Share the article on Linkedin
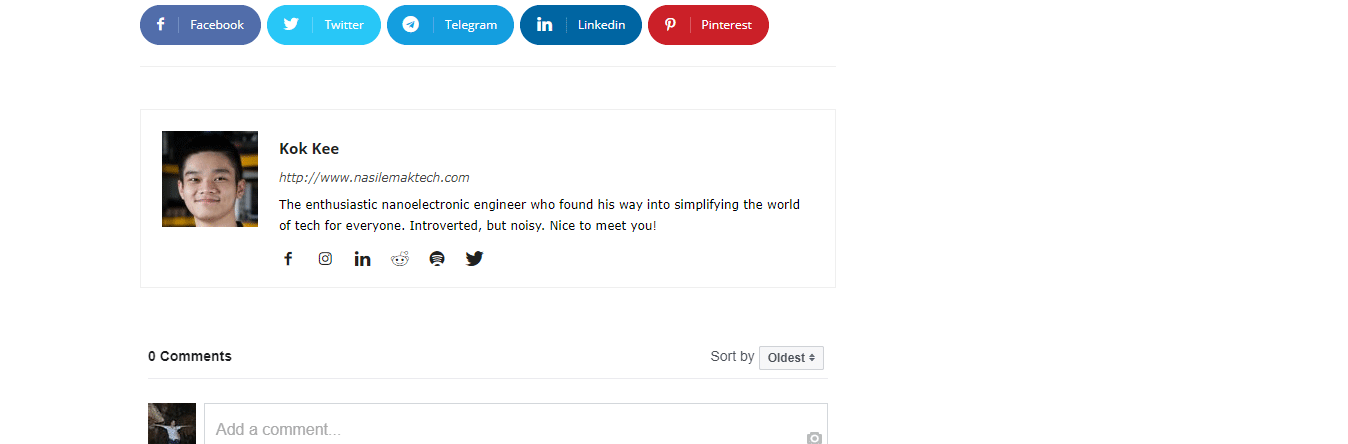The image size is (1348, 444). [581, 25]
